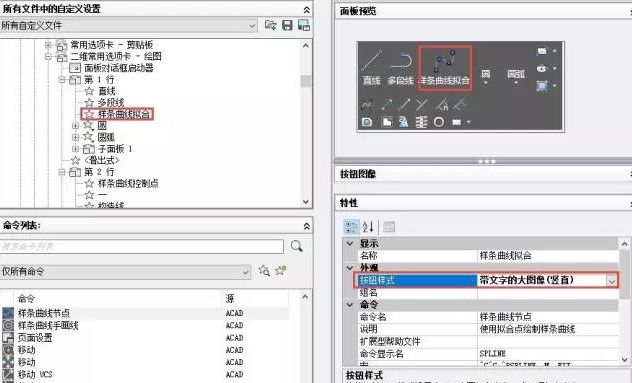632x383 pixels.
Task: Click the 名称 value 样条曲线拟合 field
Action: click(547, 256)
